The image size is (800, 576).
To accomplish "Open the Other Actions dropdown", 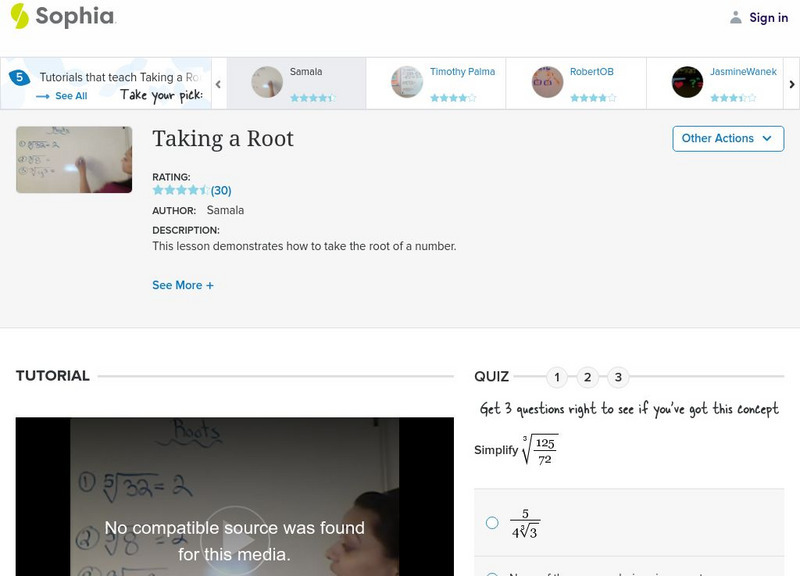I will (x=727, y=138).
